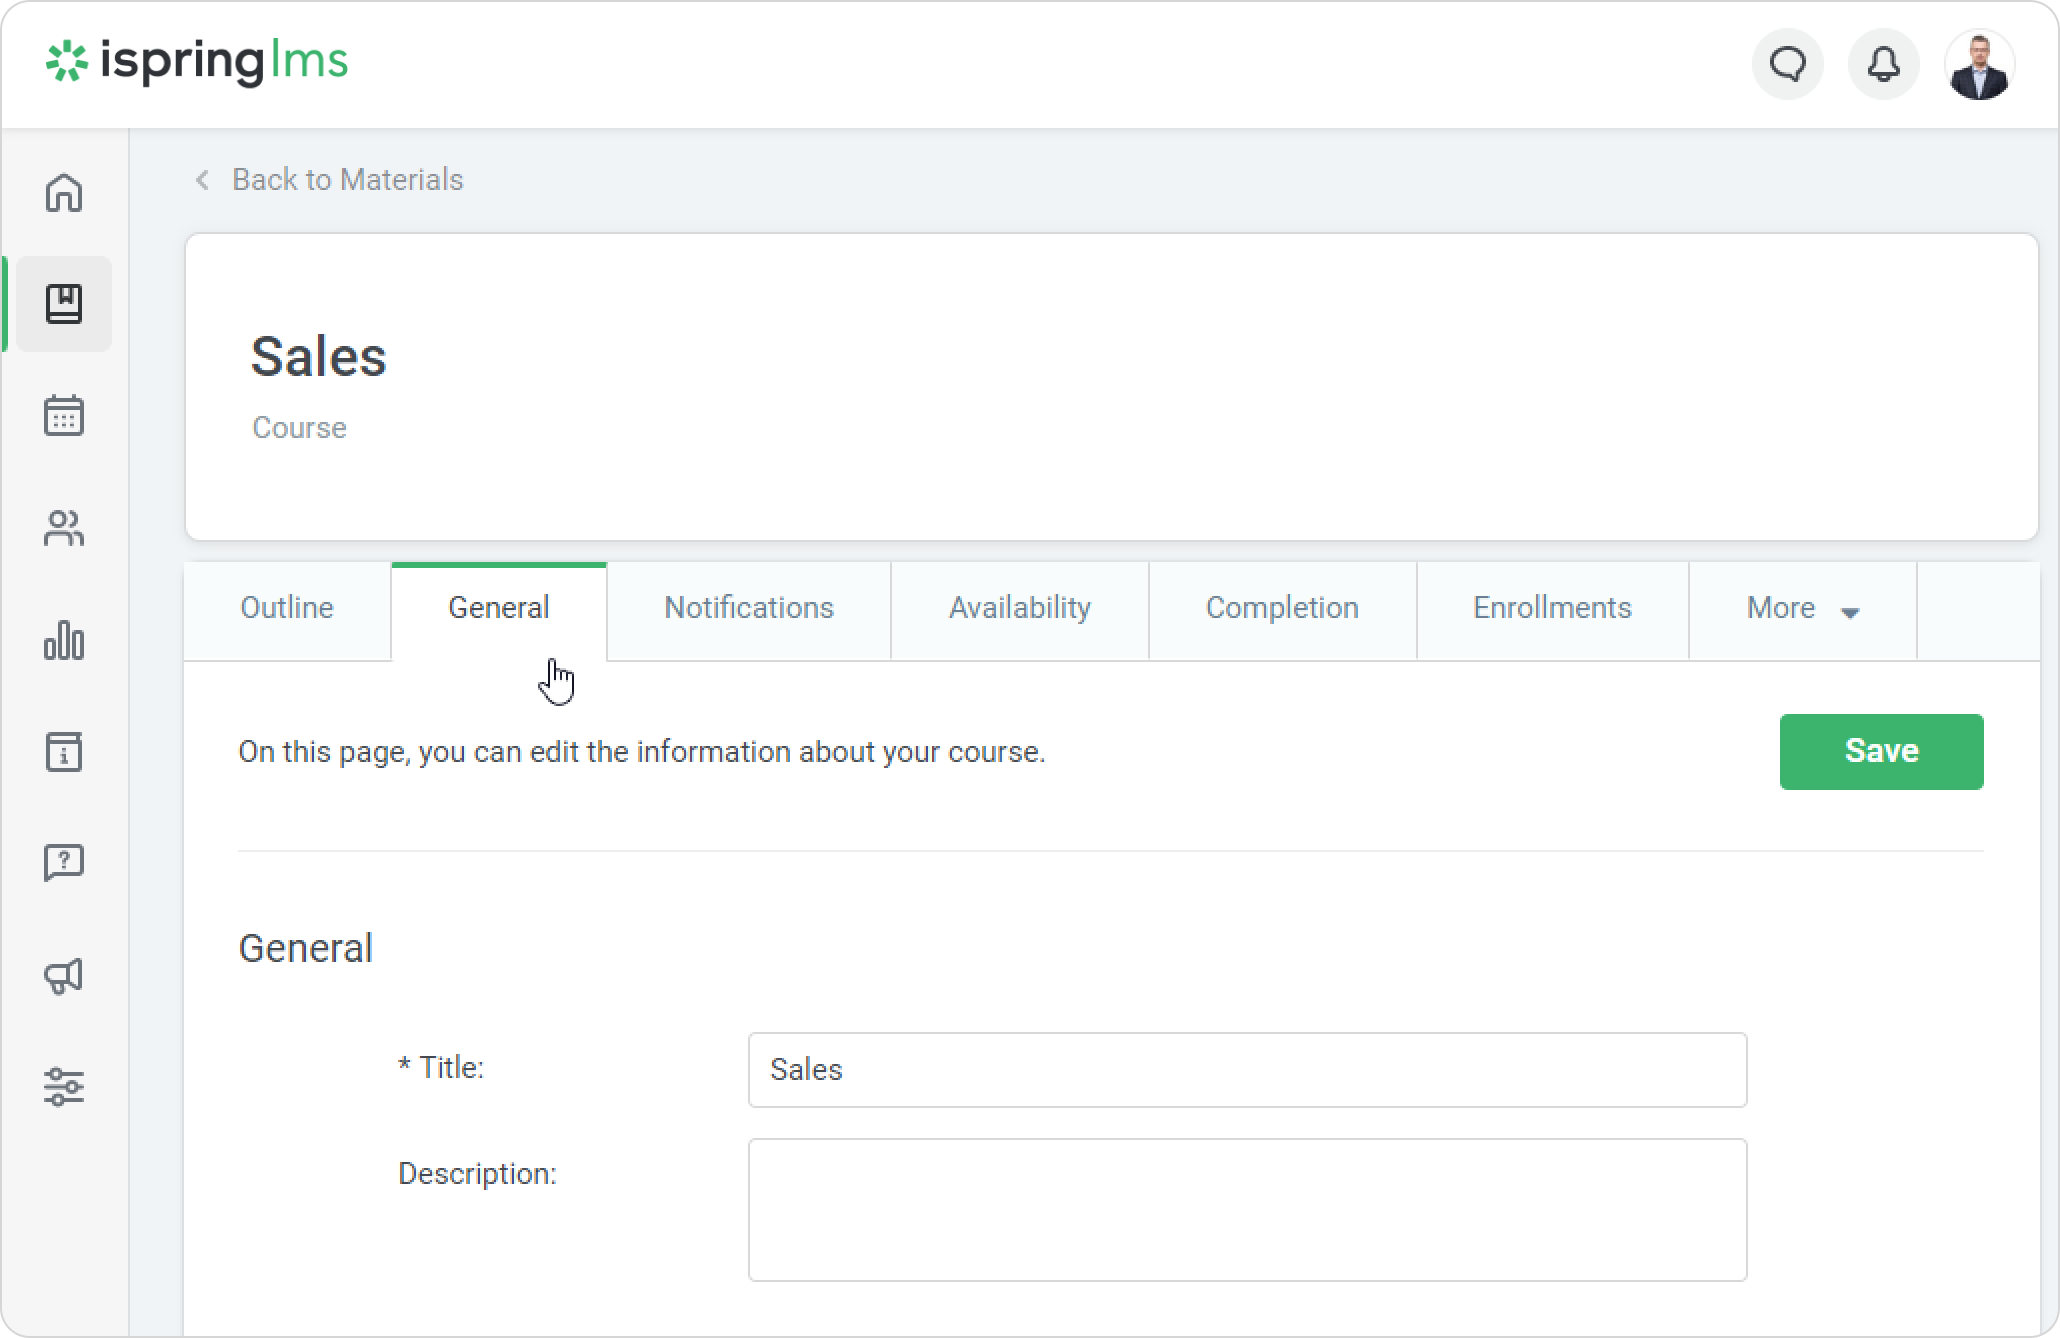This screenshot has height=1338, width=2060.
Task: Click the Description text area
Action: point(1247,1210)
